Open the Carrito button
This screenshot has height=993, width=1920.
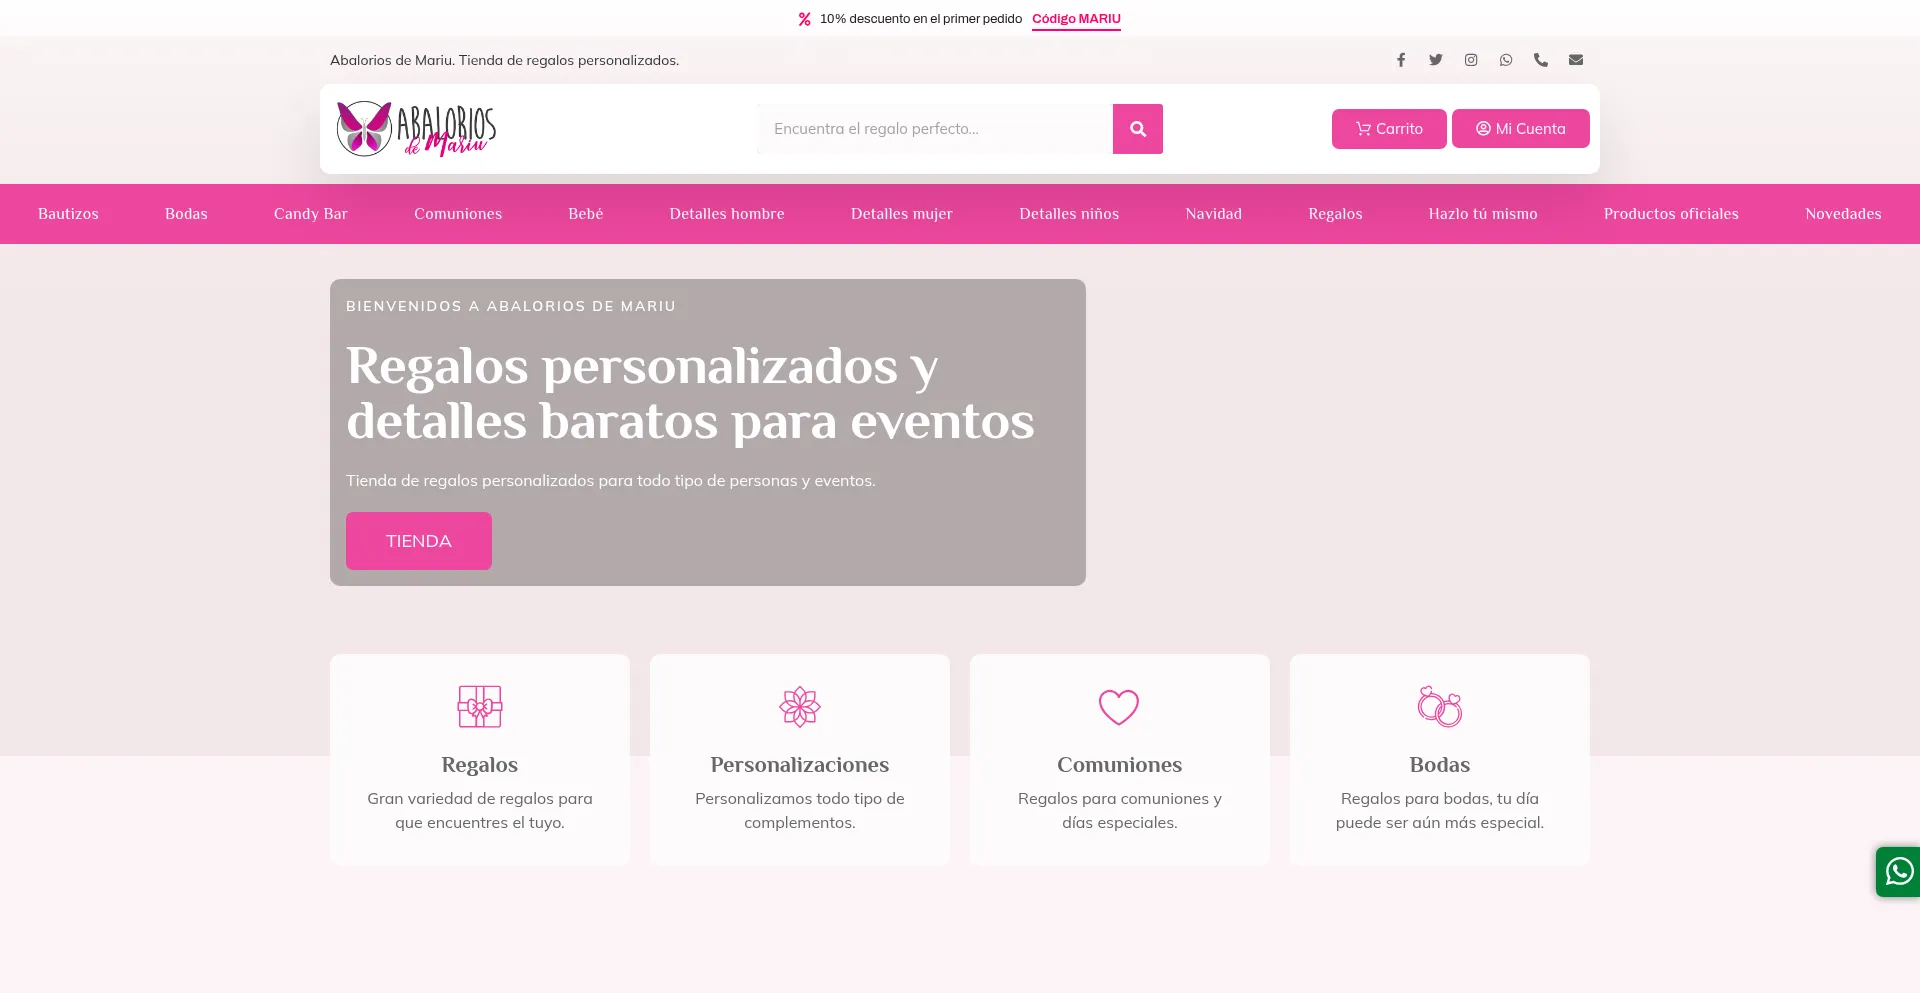pos(1389,129)
